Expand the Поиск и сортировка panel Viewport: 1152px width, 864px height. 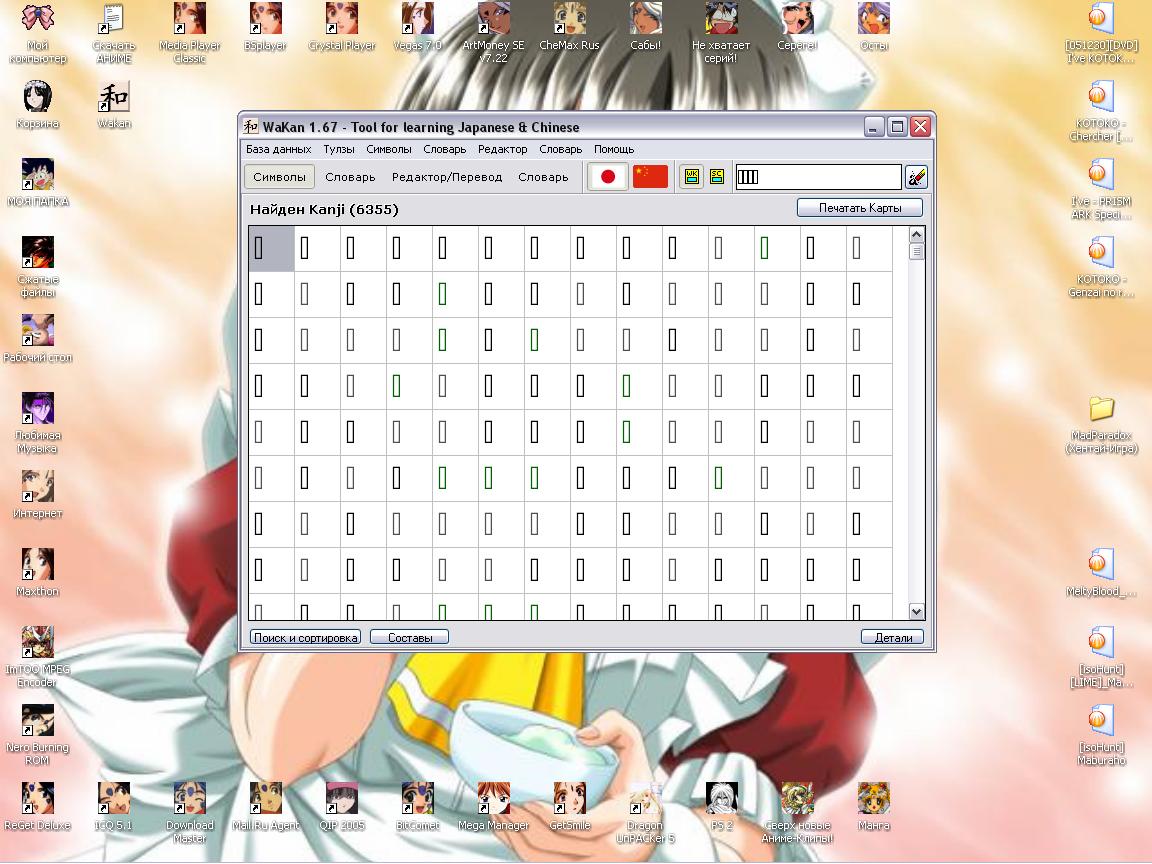(x=305, y=637)
